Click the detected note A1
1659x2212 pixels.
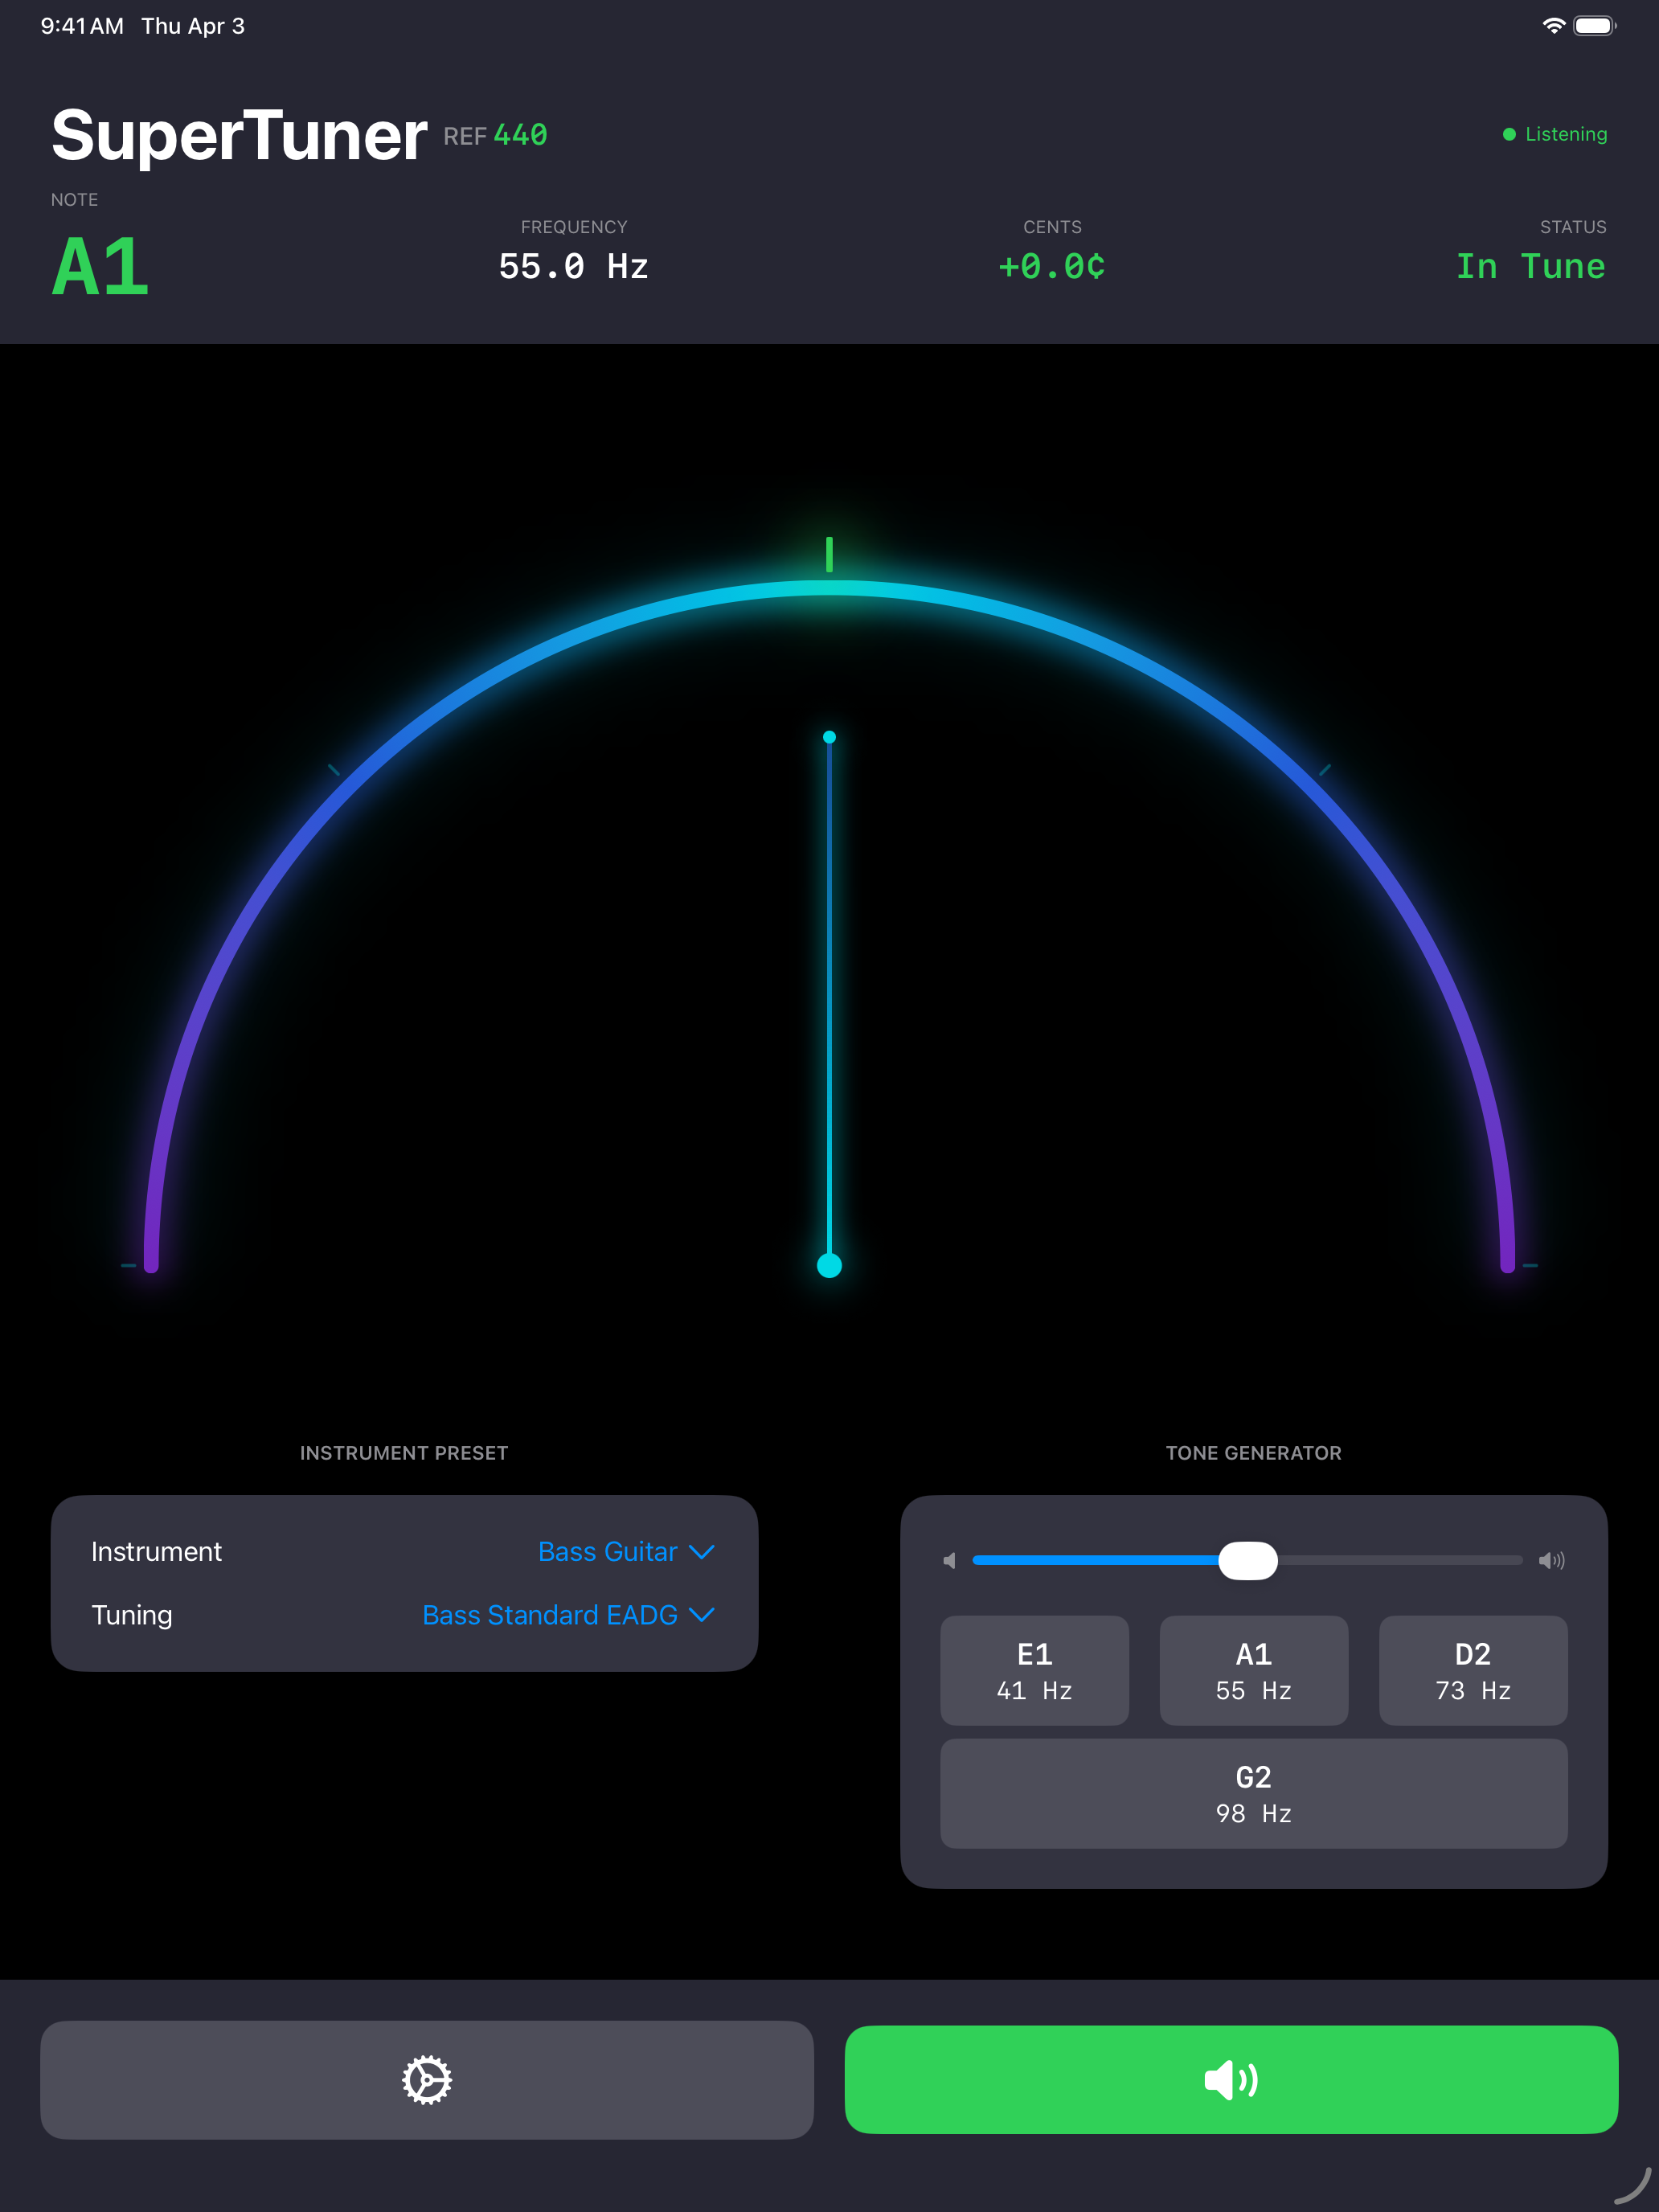point(100,267)
